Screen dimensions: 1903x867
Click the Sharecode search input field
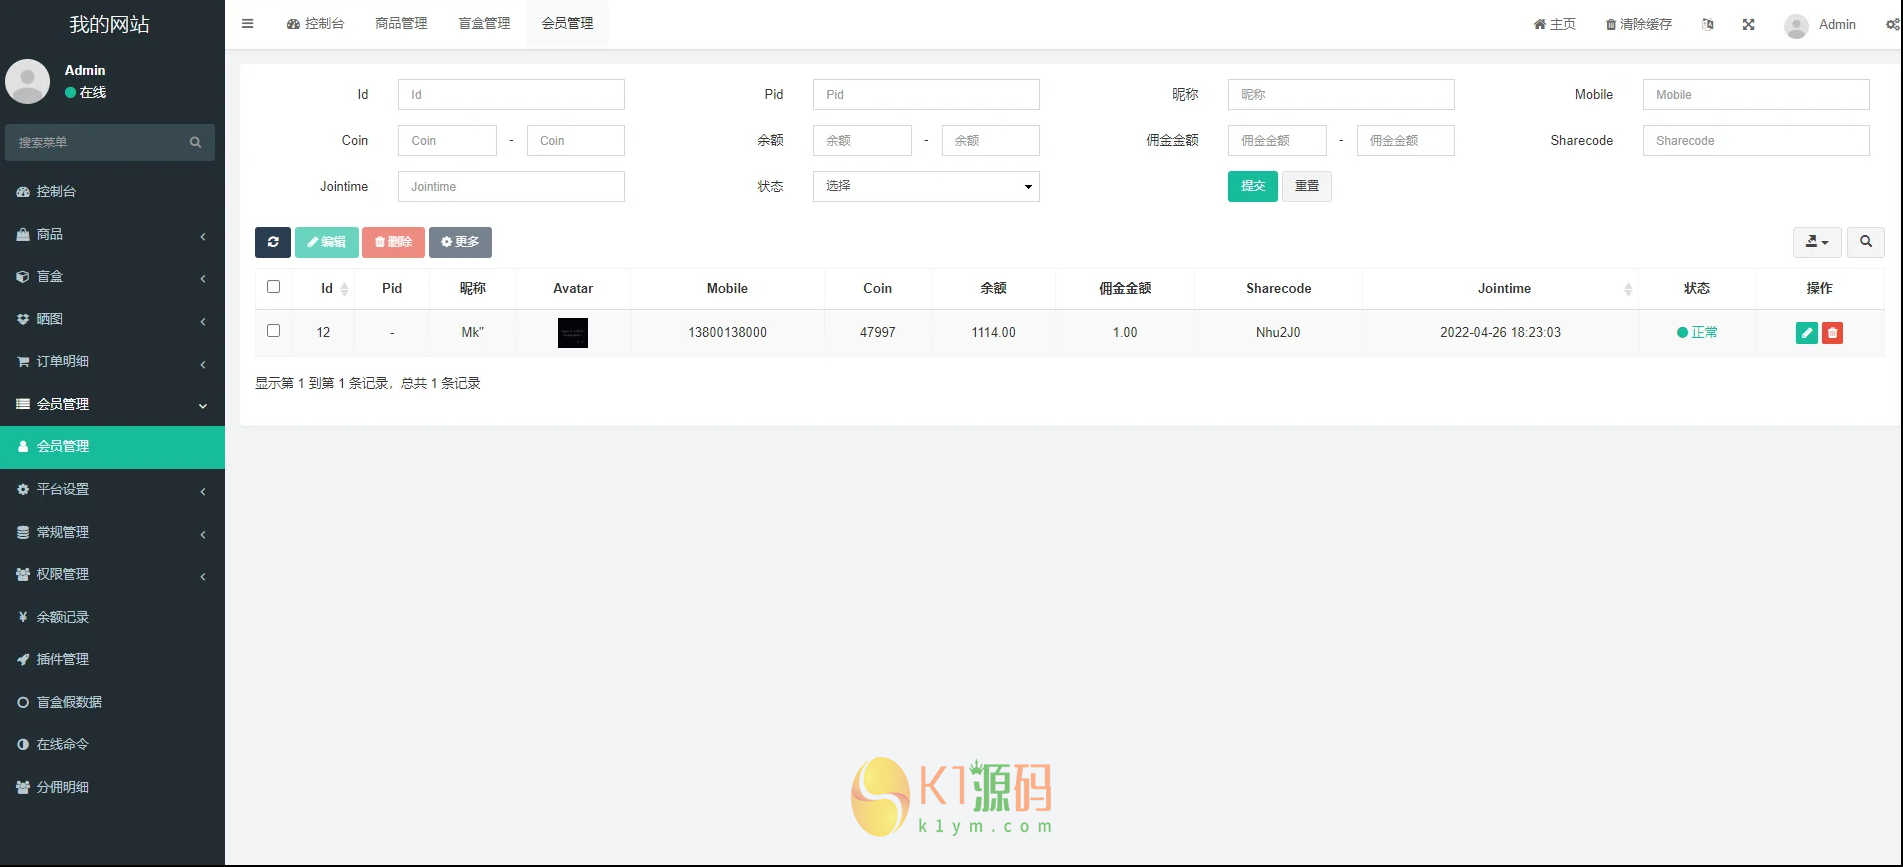tap(1756, 141)
